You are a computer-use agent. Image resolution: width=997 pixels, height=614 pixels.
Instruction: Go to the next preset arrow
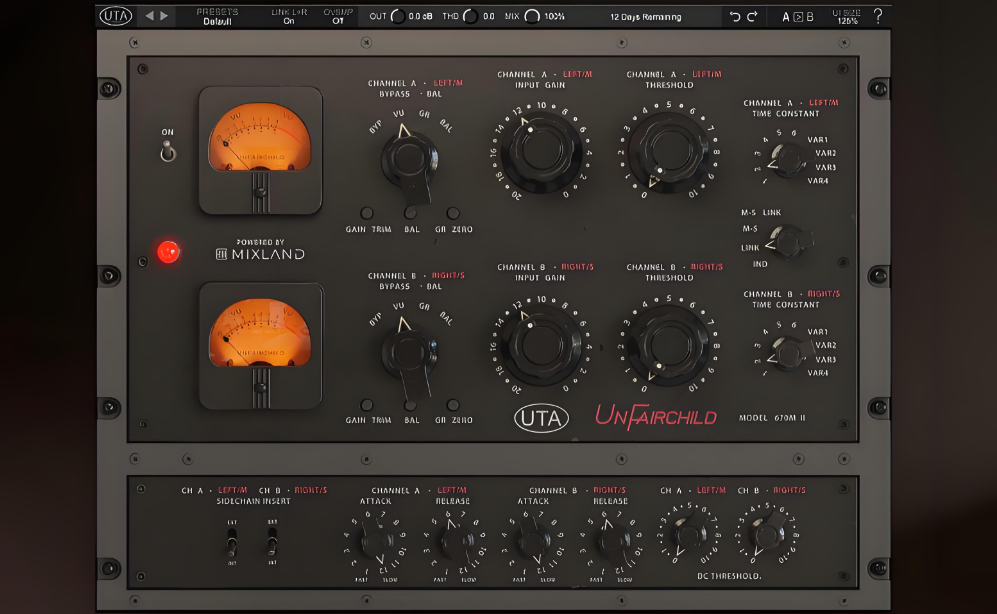coord(166,16)
